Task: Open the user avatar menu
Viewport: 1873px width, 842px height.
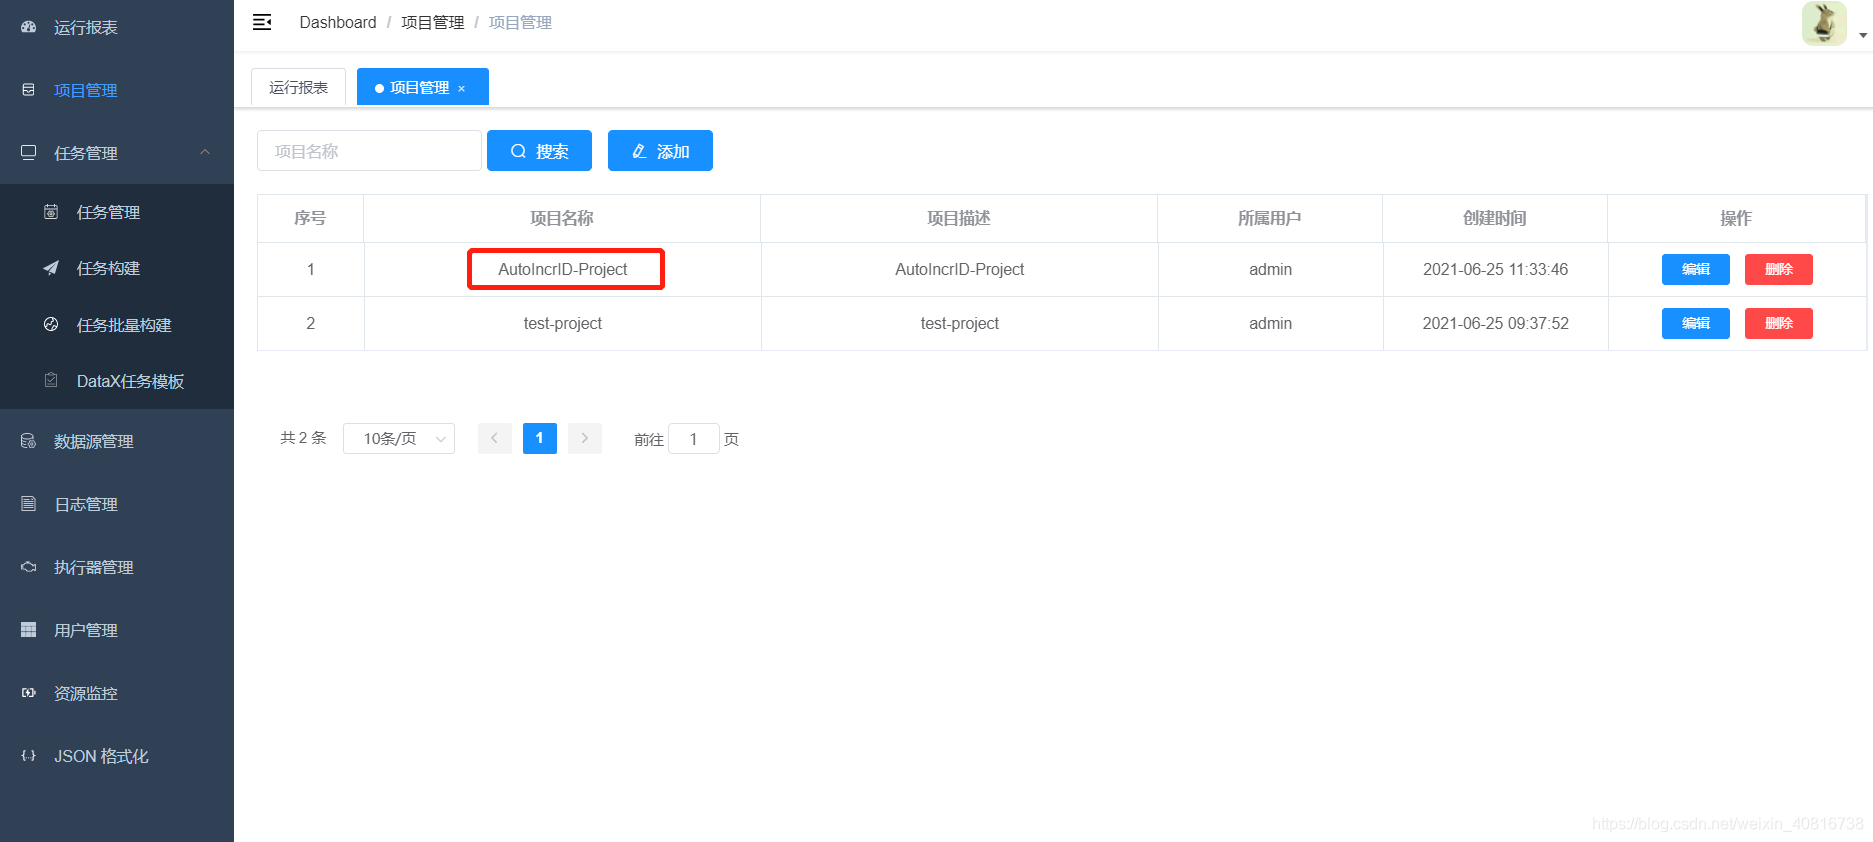Action: 1824,23
